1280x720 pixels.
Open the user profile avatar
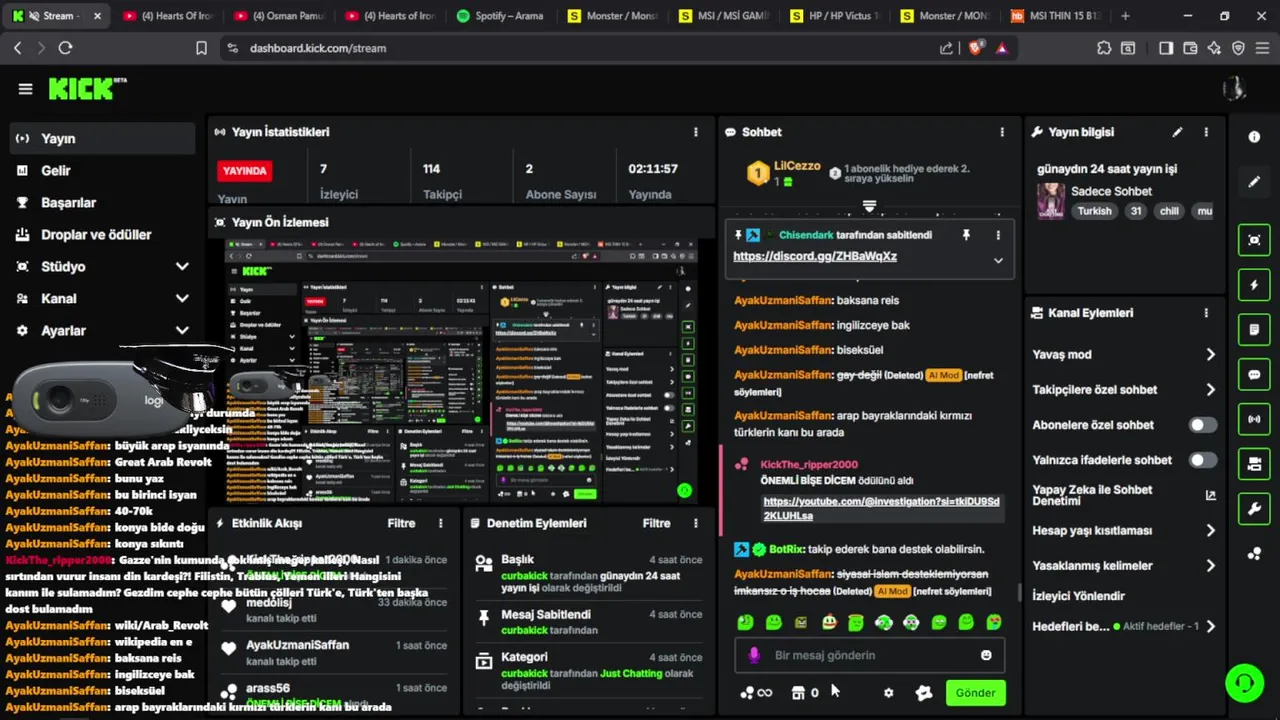1234,89
